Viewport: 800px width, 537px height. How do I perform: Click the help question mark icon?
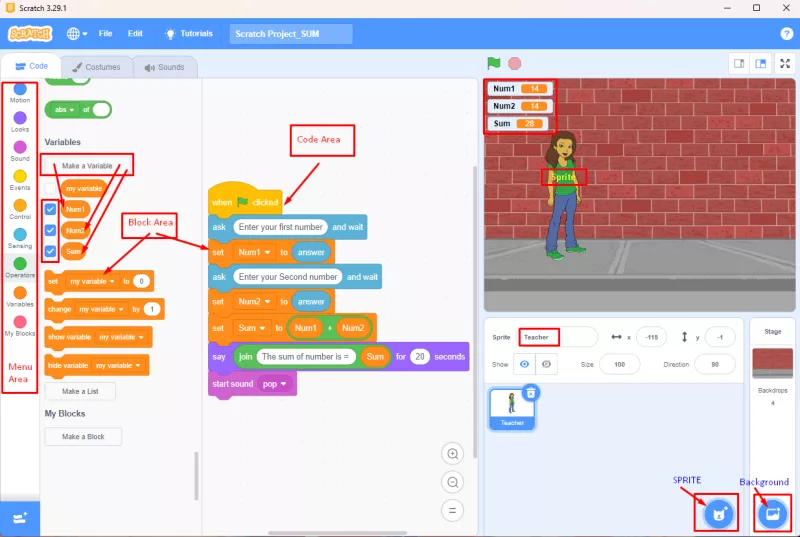(786, 34)
